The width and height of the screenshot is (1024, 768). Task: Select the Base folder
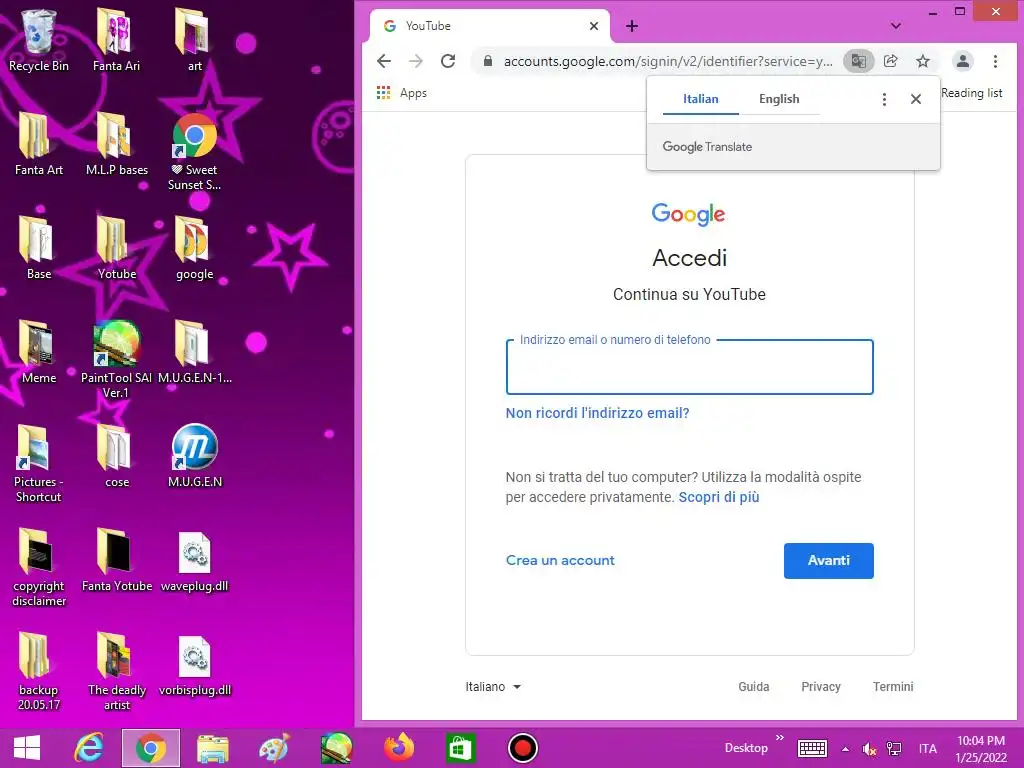click(x=39, y=248)
